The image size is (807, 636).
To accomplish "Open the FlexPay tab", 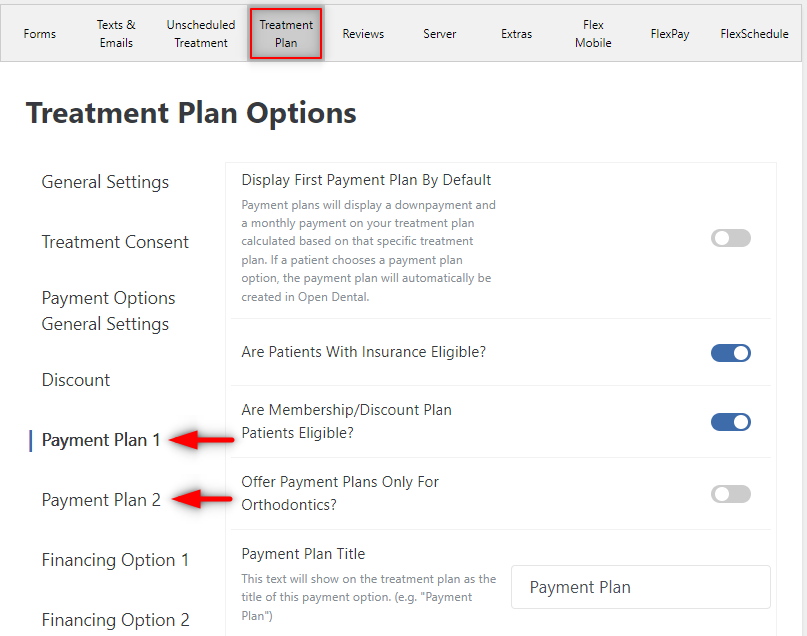I will (669, 33).
